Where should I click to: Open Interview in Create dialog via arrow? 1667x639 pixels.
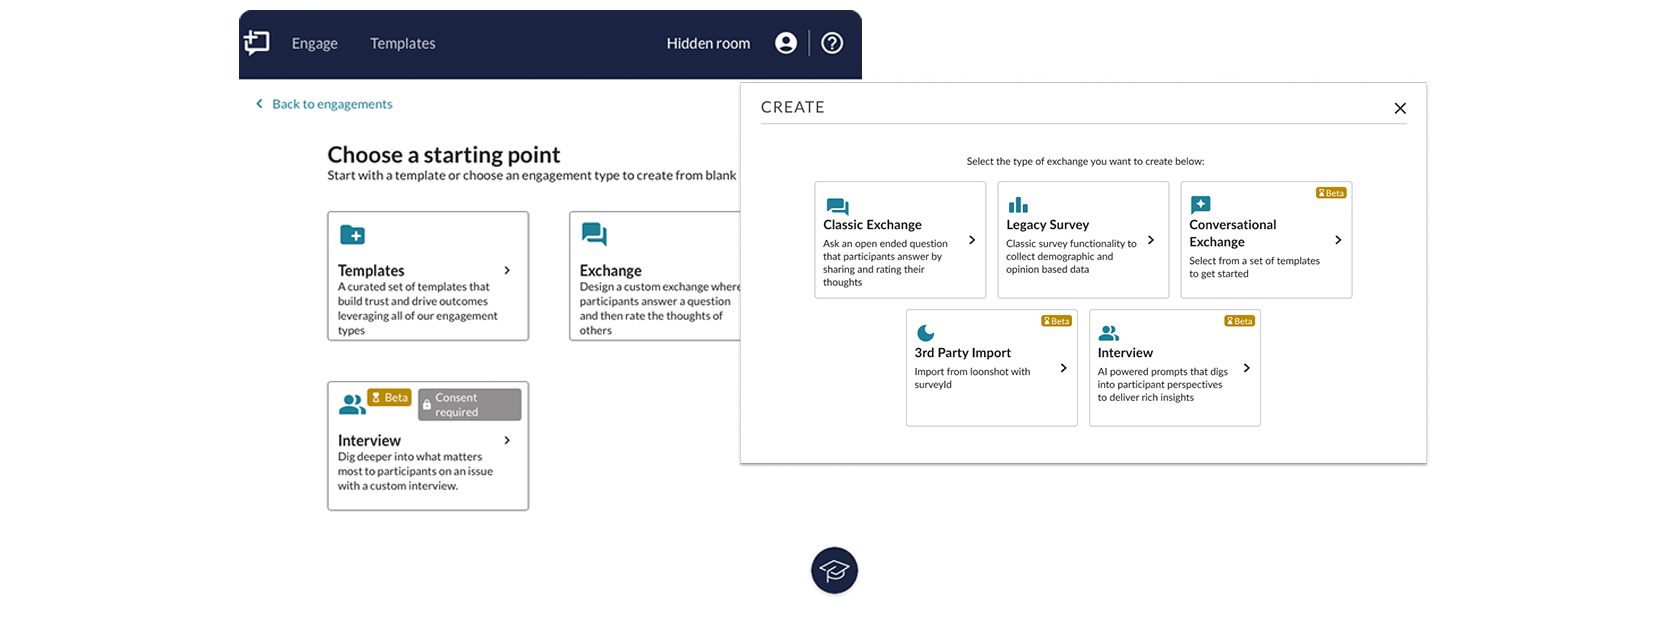(x=1246, y=368)
